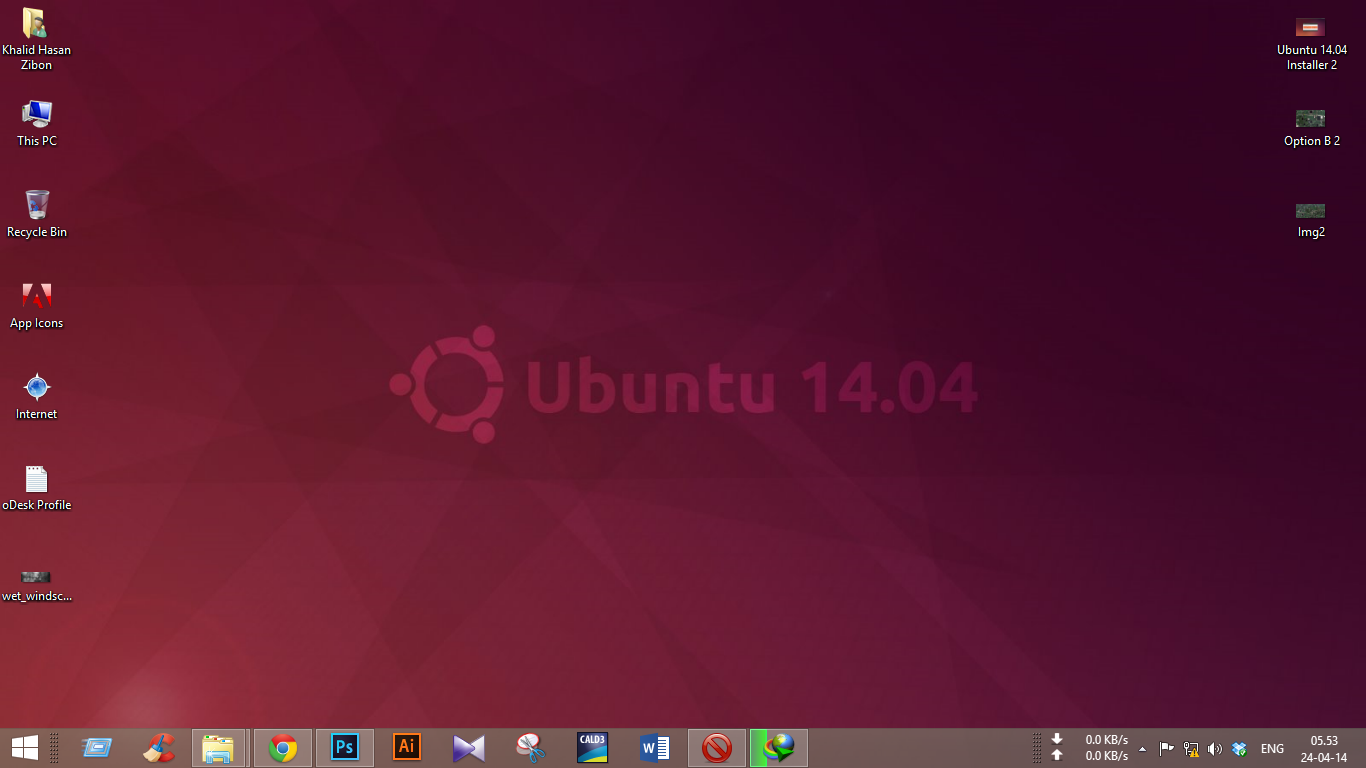Open Dropbox from the system tray

point(1238,748)
